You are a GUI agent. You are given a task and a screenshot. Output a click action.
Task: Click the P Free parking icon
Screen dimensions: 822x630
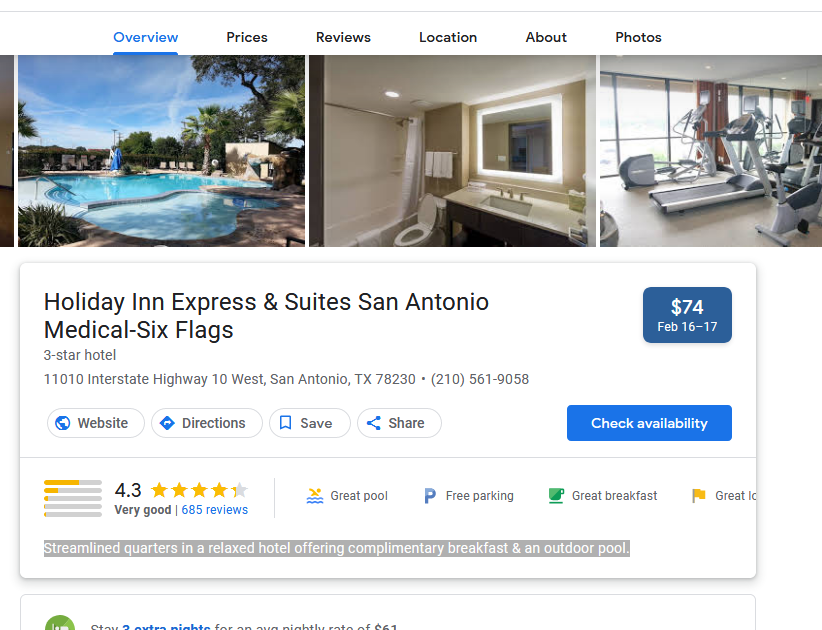(430, 496)
